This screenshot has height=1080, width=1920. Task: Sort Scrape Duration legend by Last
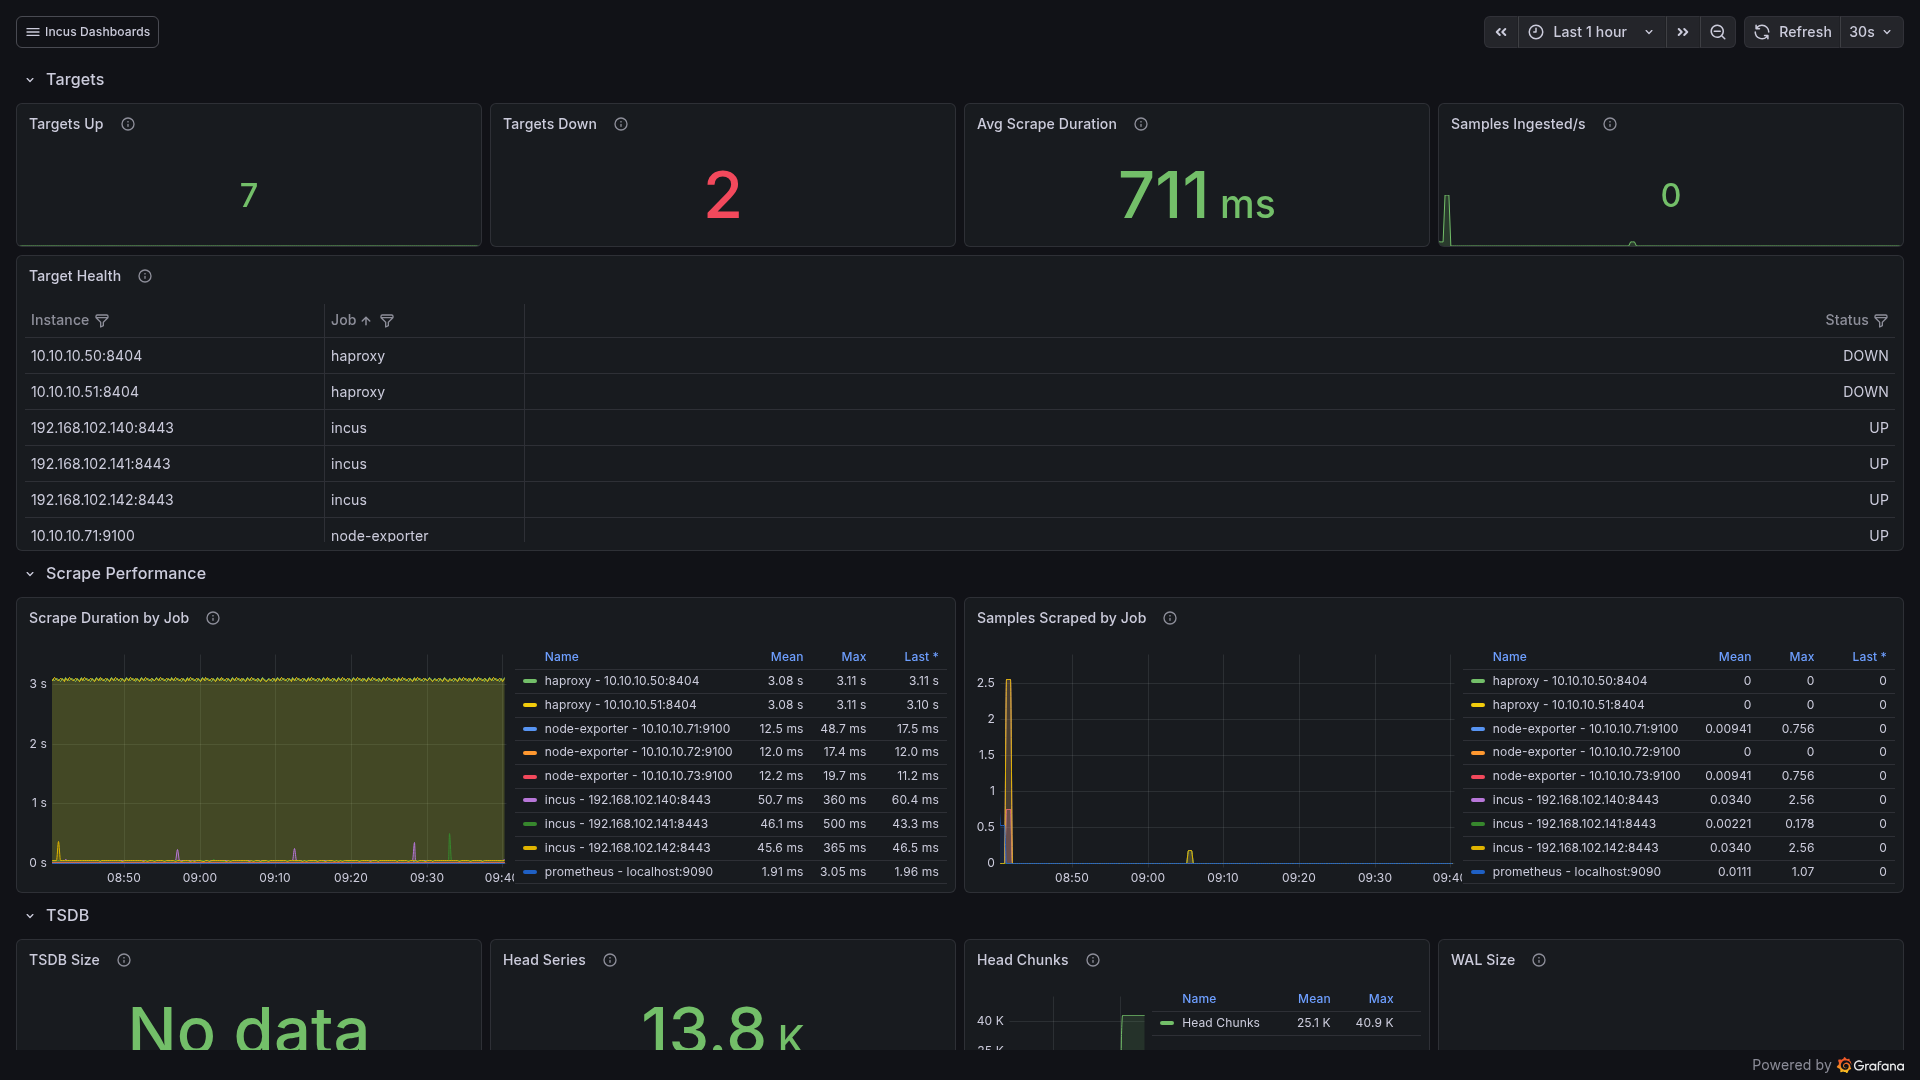[921, 657]
